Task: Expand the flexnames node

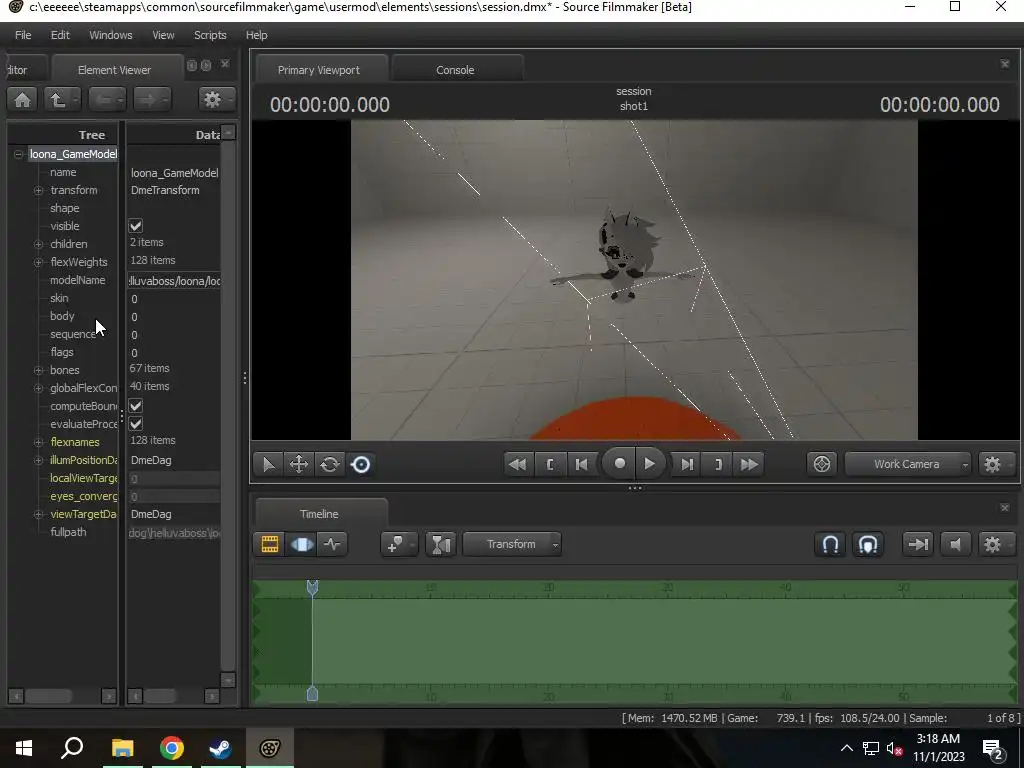Action: point(39,442)
